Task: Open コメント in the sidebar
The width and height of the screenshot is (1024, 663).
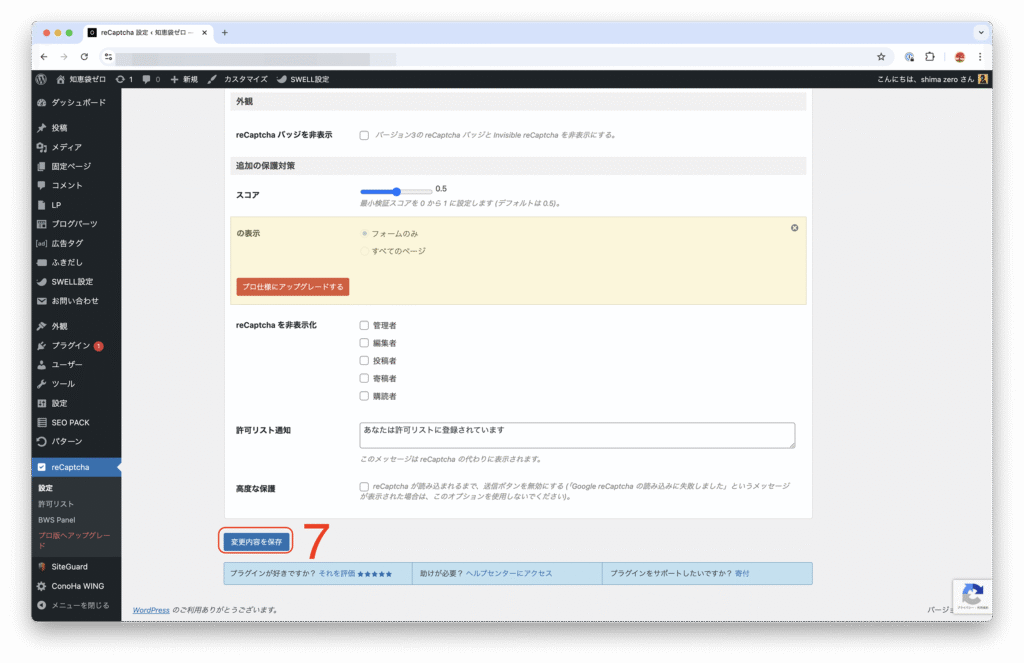Action: click(76, 186)
